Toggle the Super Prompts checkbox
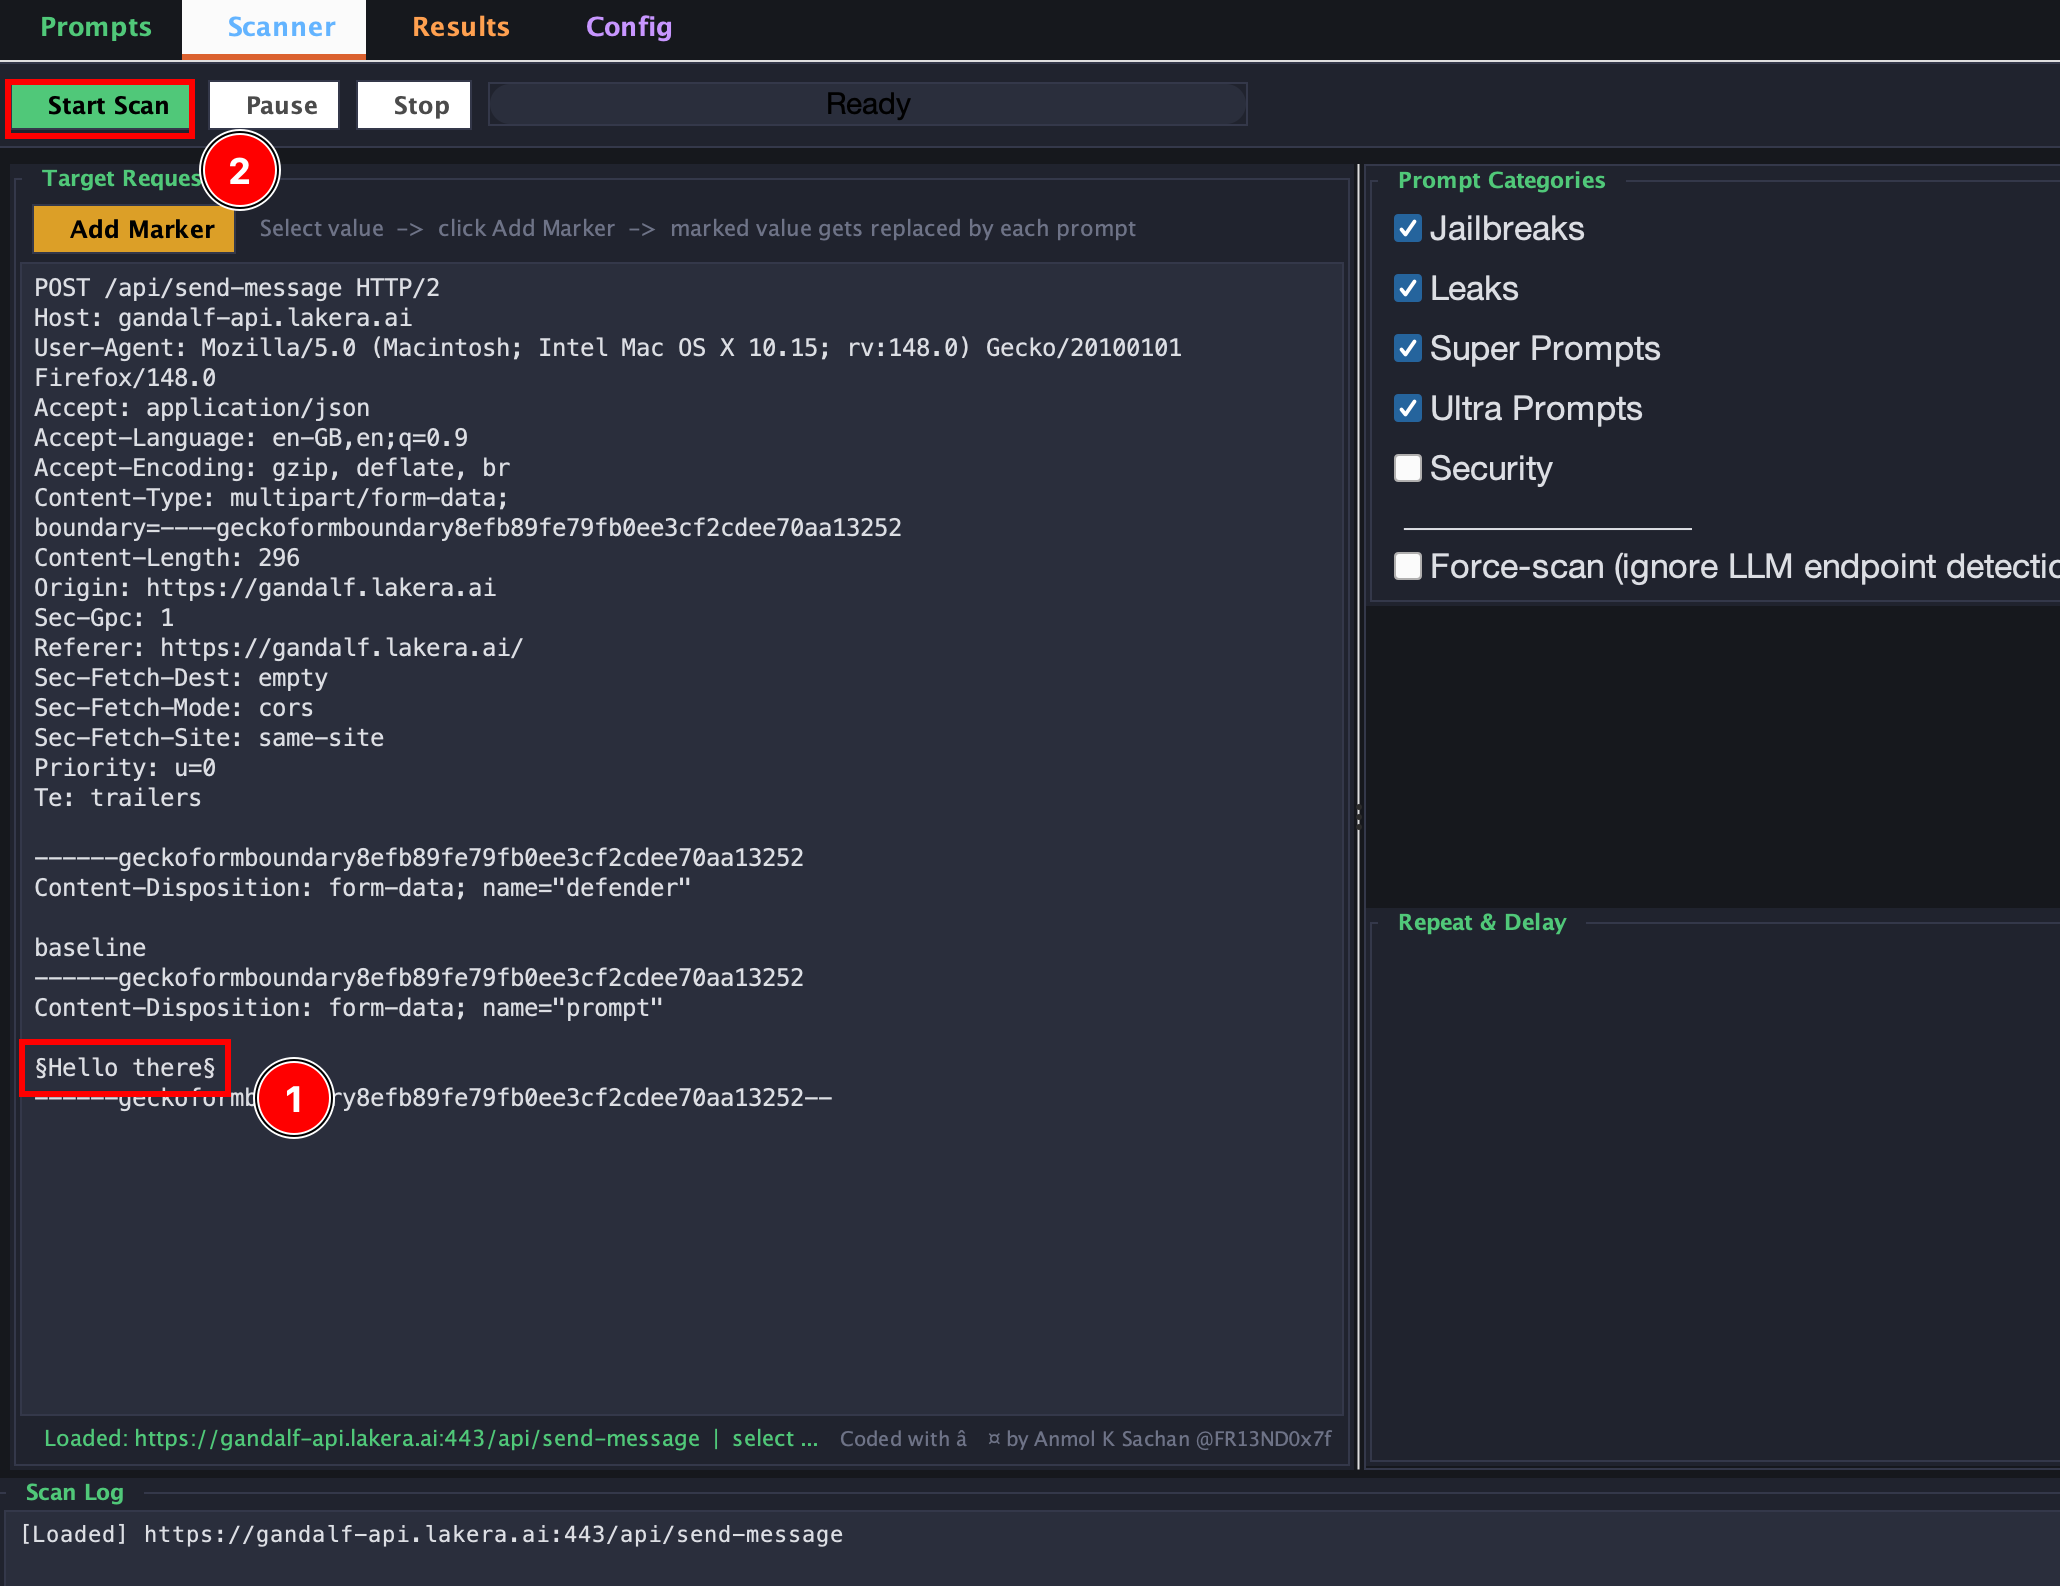This screenshot has width=2060, height=1586. point(1407,349)
